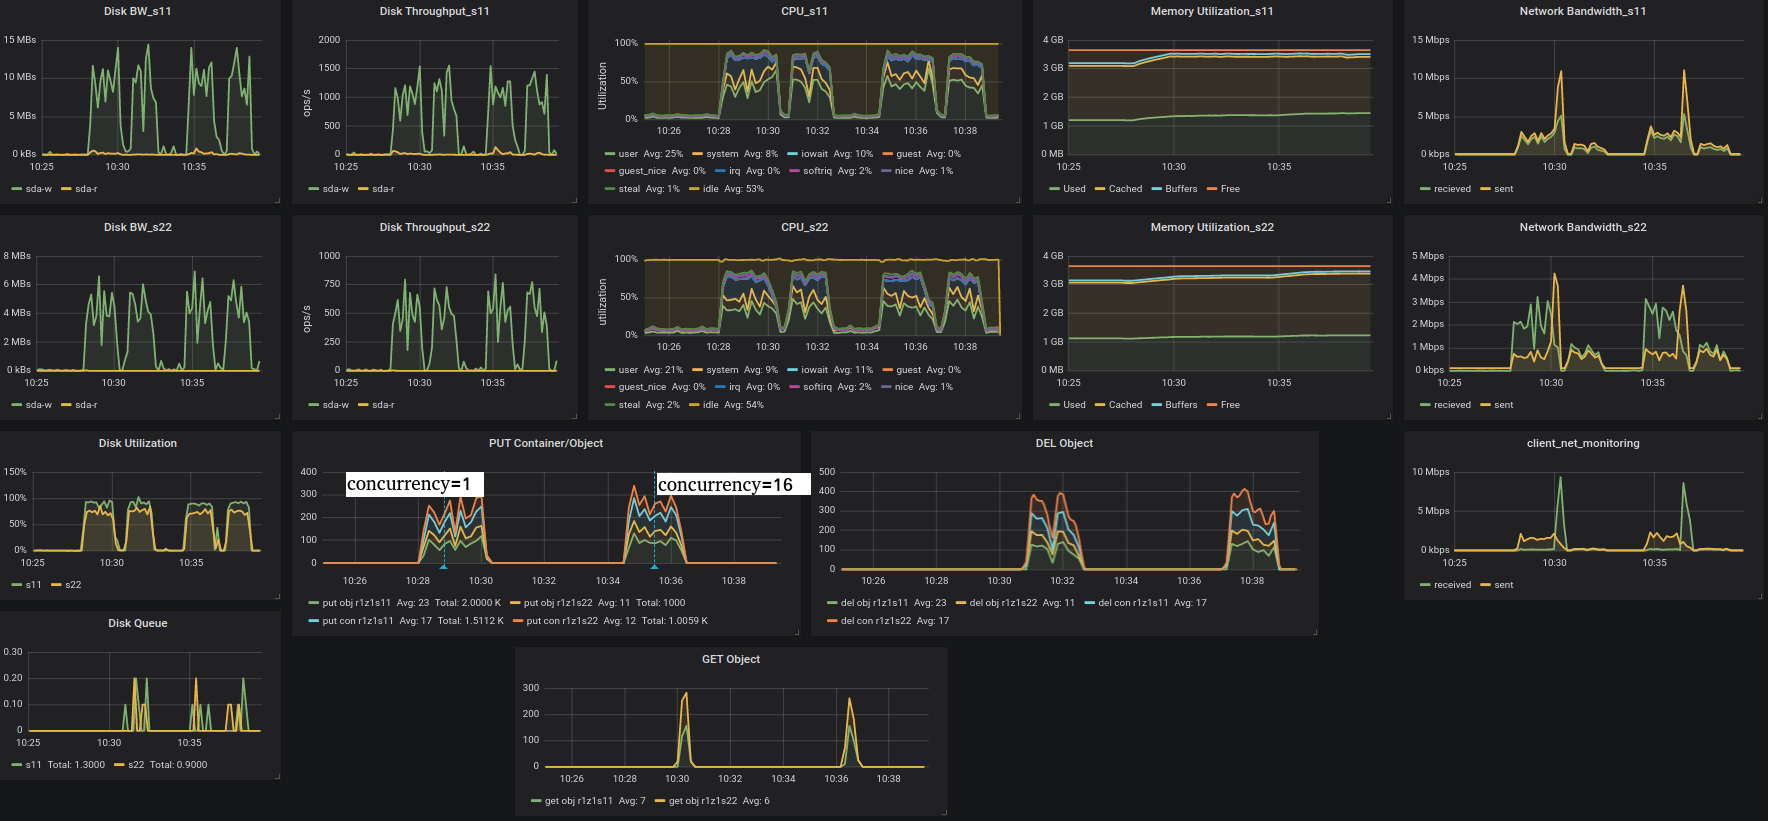
Task: Open color picker for sent swatch, client_net_monitoring
Action: 1485,585
